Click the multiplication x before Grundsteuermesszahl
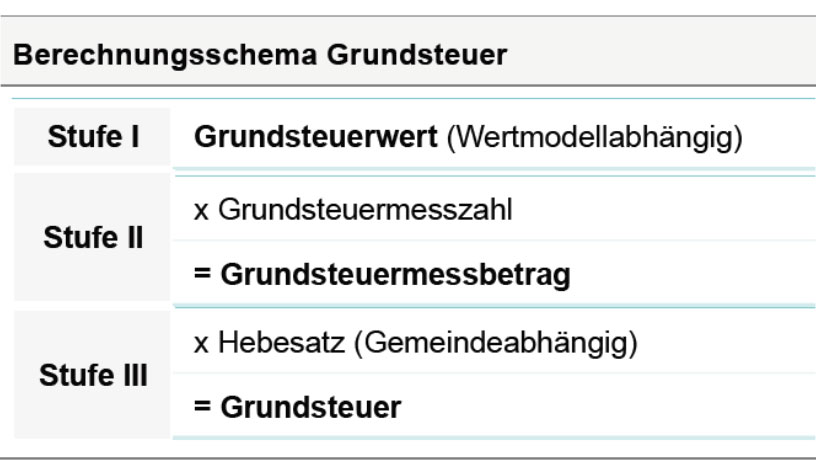The width and height of the screenshot is (816, 462). tap(201, 211)
